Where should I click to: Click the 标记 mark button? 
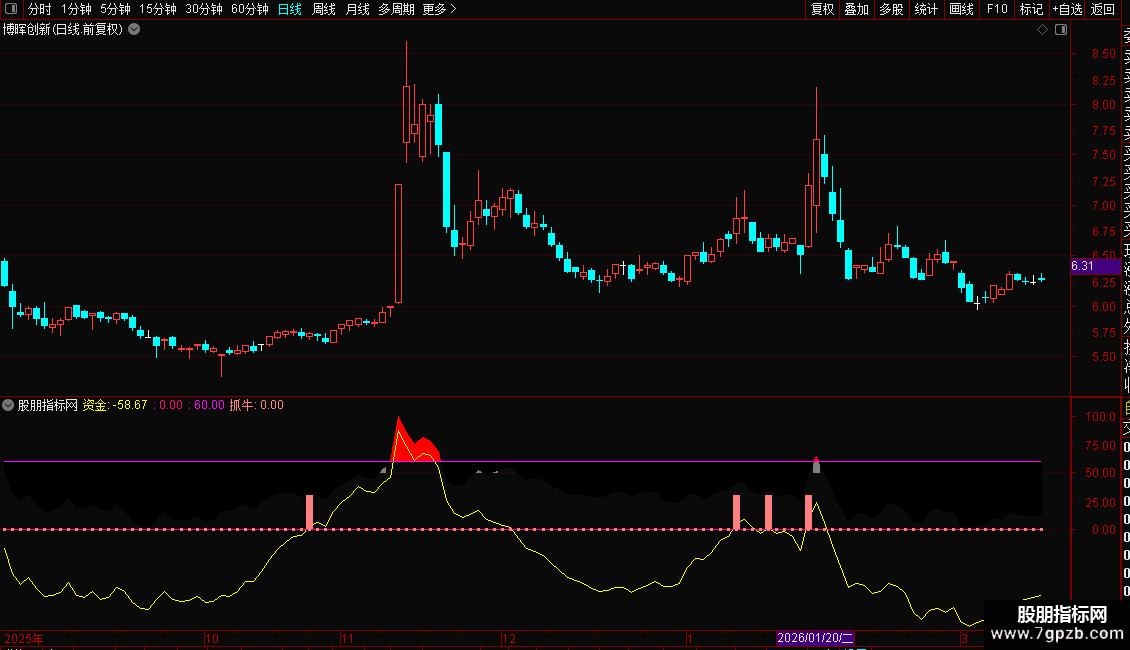tap(1031, 9)
